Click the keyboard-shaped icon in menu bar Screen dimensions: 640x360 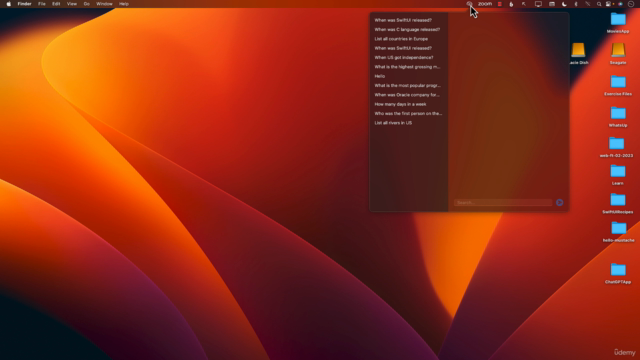[x=552, y=4]
